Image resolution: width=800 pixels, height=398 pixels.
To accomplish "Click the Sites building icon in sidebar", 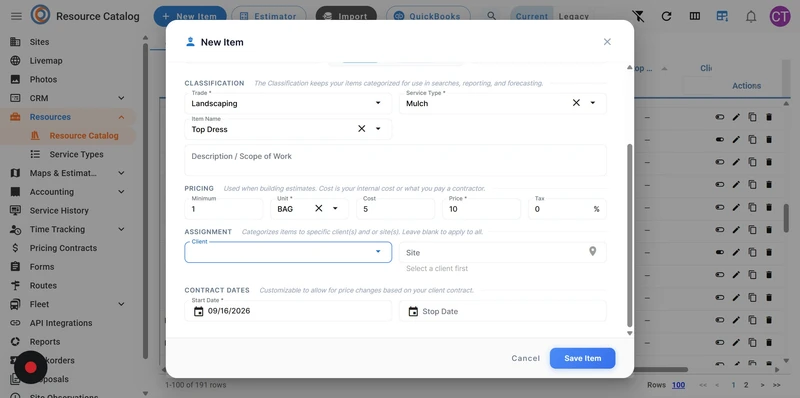I will pyautogui.click(x=15, y=42).
